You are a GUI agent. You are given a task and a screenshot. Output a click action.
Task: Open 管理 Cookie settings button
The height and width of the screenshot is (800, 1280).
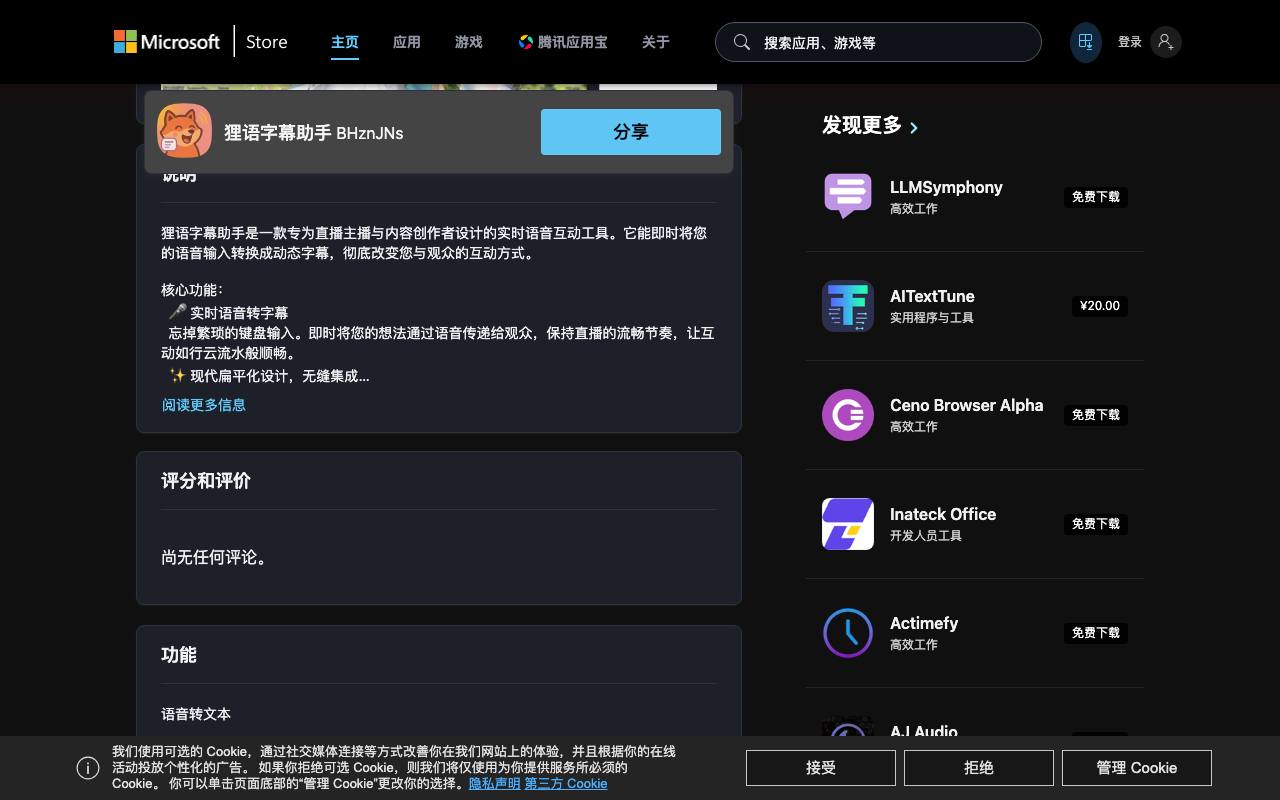(1137, 768)
